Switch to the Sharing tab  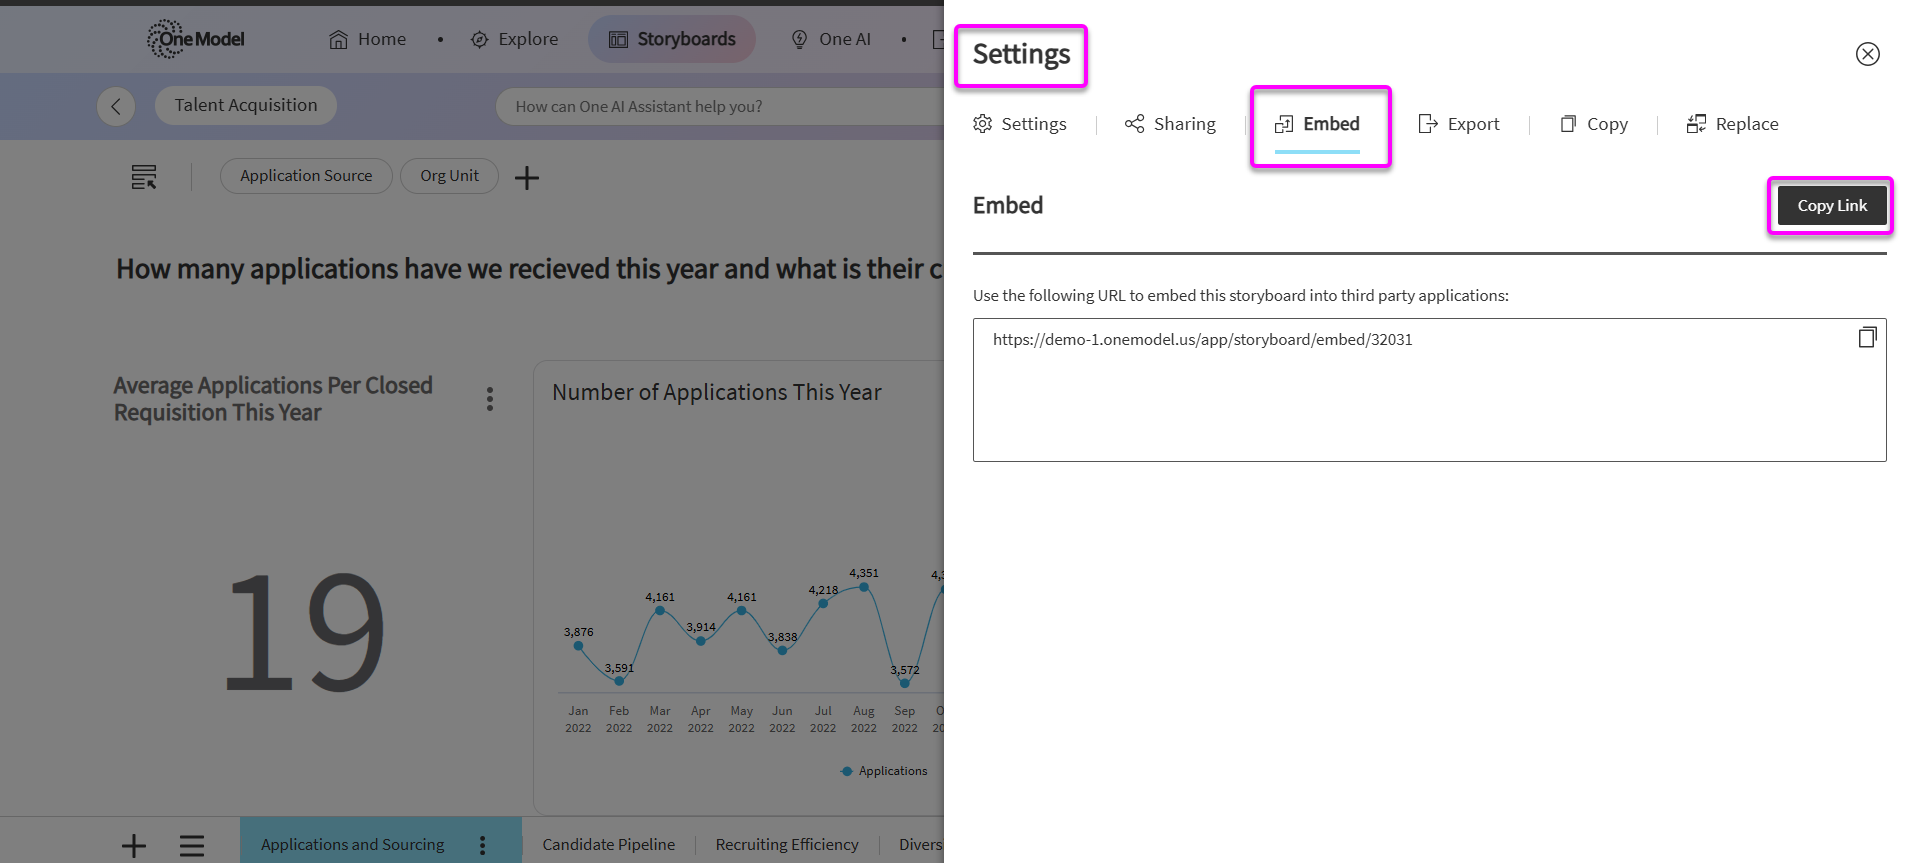coord(1170,124)
